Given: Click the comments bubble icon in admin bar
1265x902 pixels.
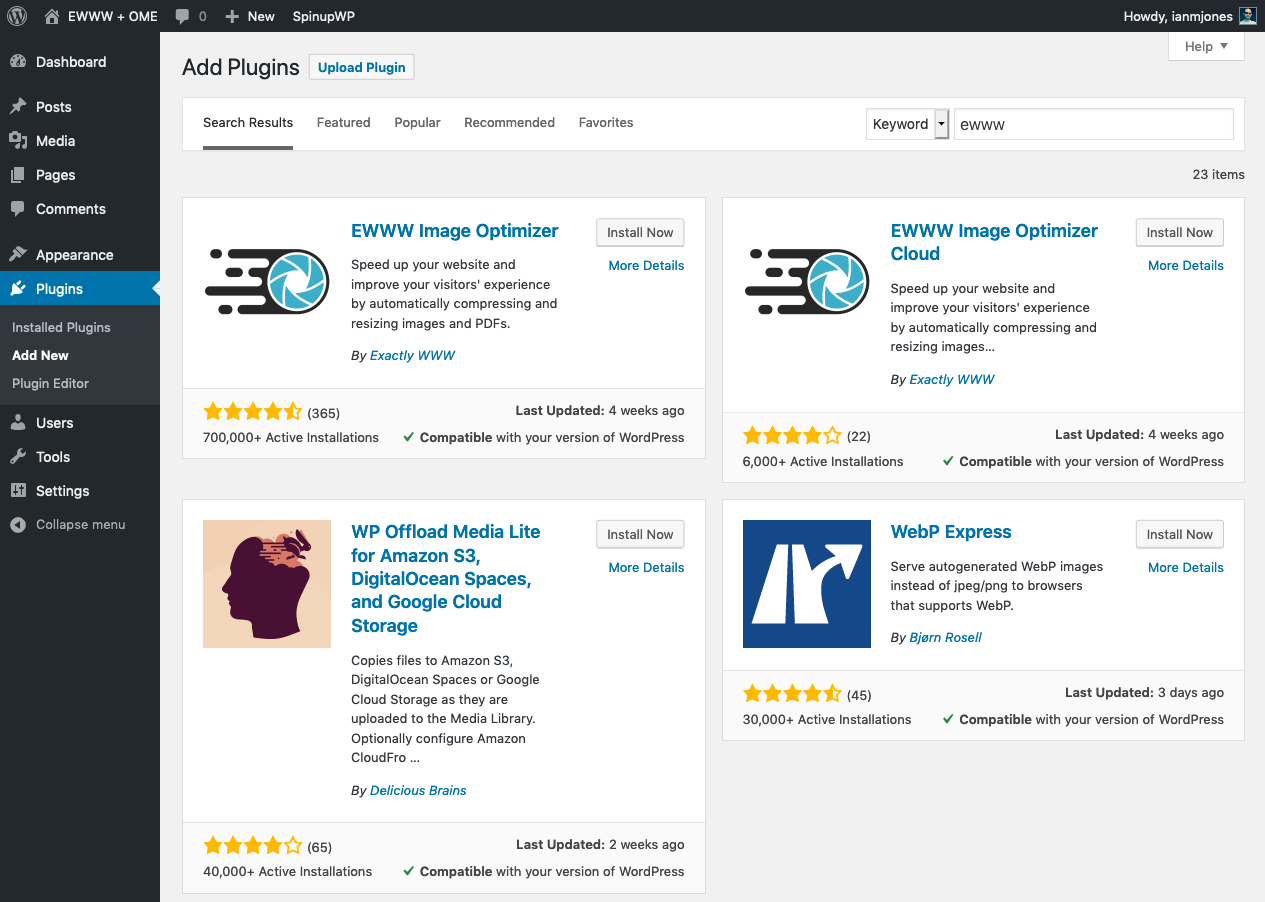Looking at the screenshot, I should 182,17.
